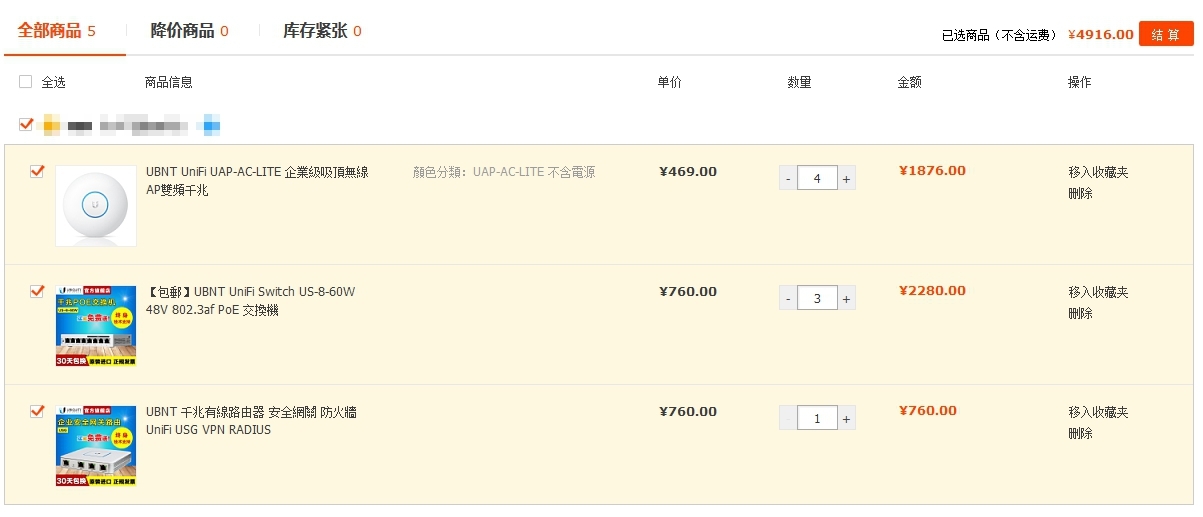Open UniFi USG router product thumbnail
The height and width of the screenshot is (517, 1203).
click(x=96, y=446)
